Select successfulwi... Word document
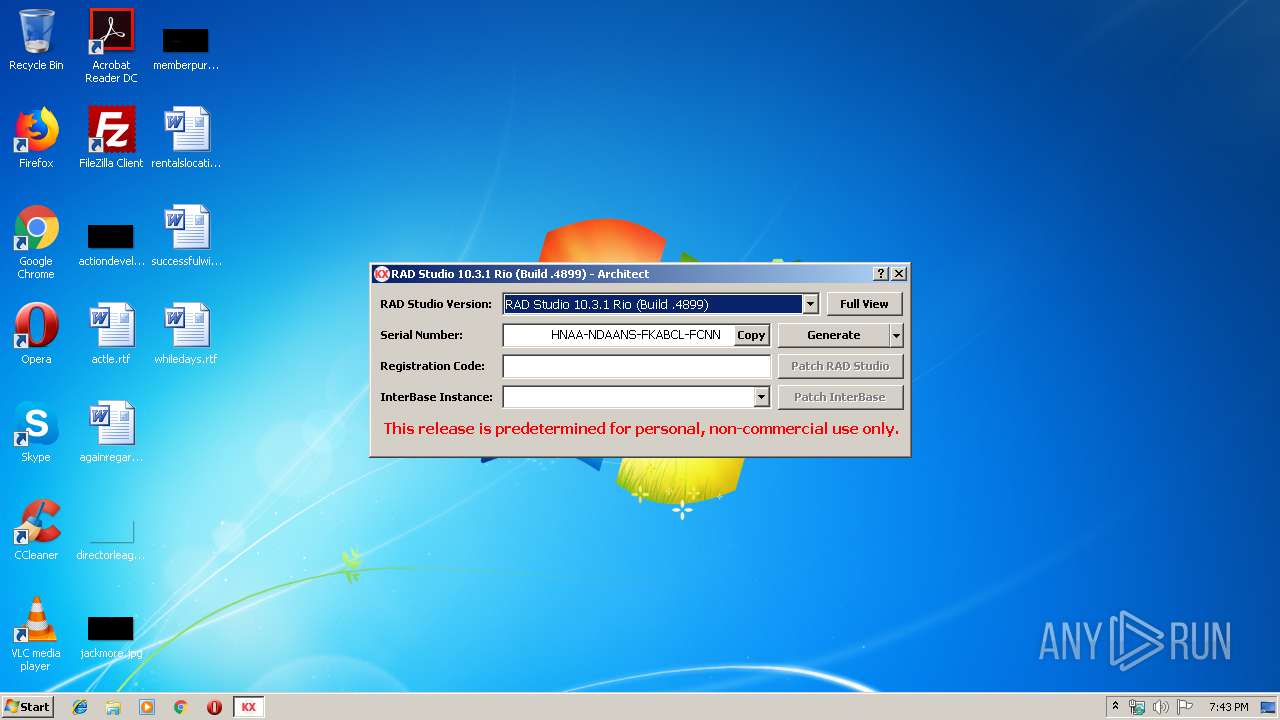This screenshot has height=720, width=1280. 186,236
